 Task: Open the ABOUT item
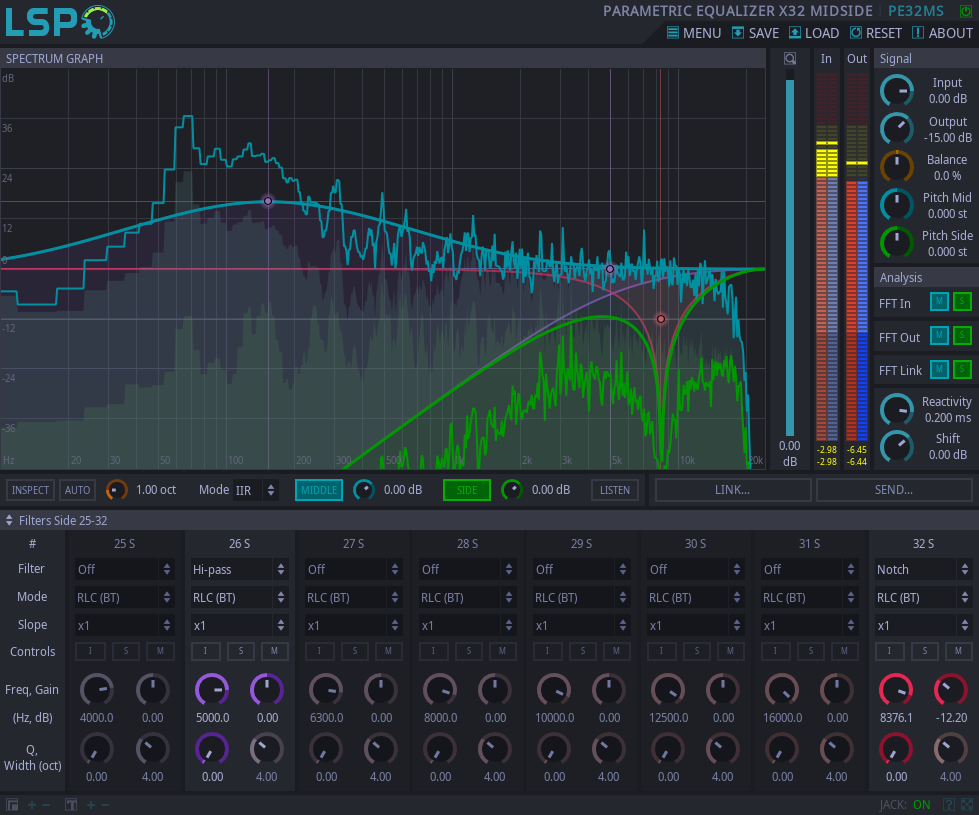(943, 33)
